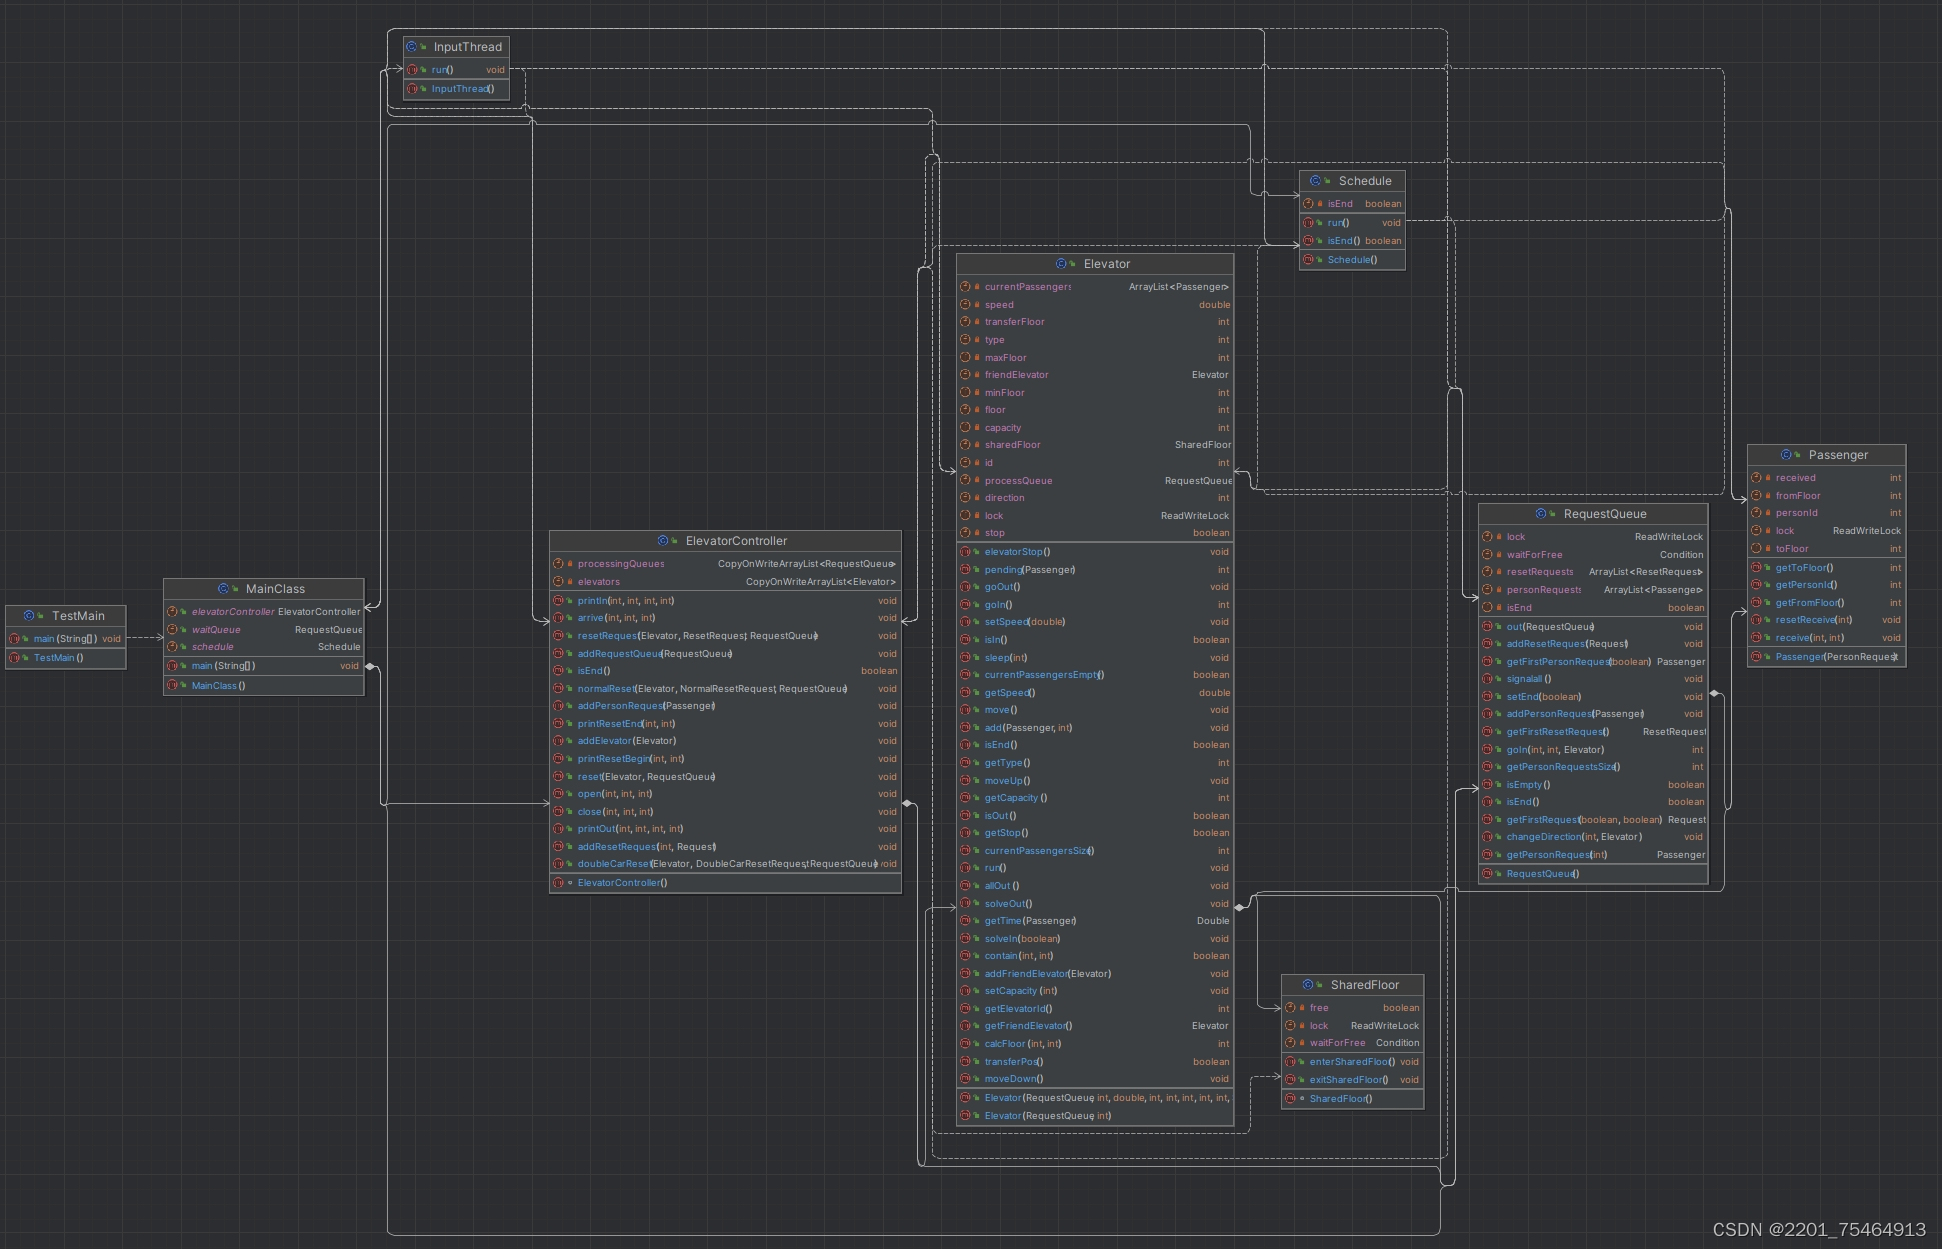Image resolution: width=1942 pixels, height=1249 pixels.
Task: Click the class icon beside SharedFloor title
Action: 1308,985
